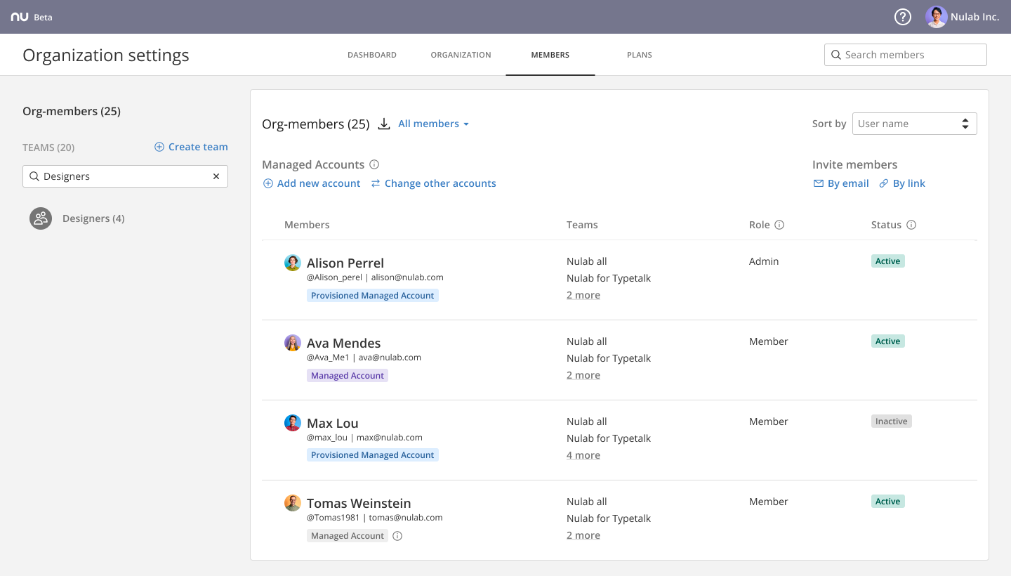The height and width of the screenshot is (576, 1011).
Task: Focus the Search members field
Action: (905, 55)
